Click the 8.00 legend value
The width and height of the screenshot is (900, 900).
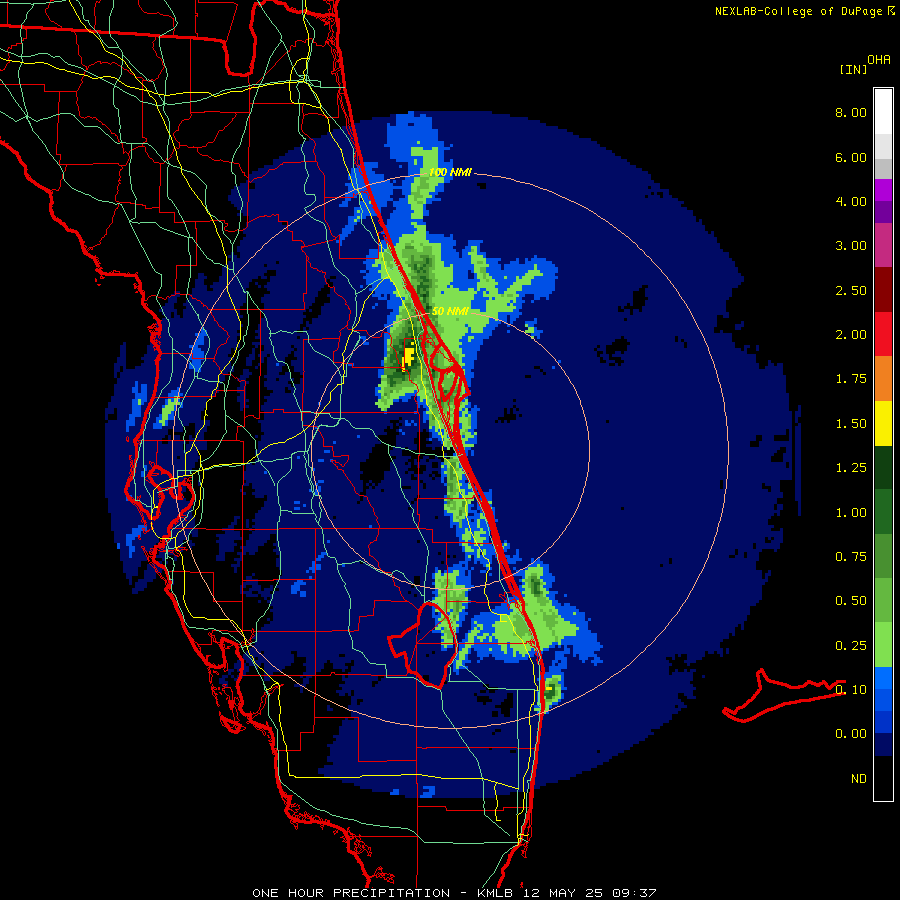tap(851, 112)
